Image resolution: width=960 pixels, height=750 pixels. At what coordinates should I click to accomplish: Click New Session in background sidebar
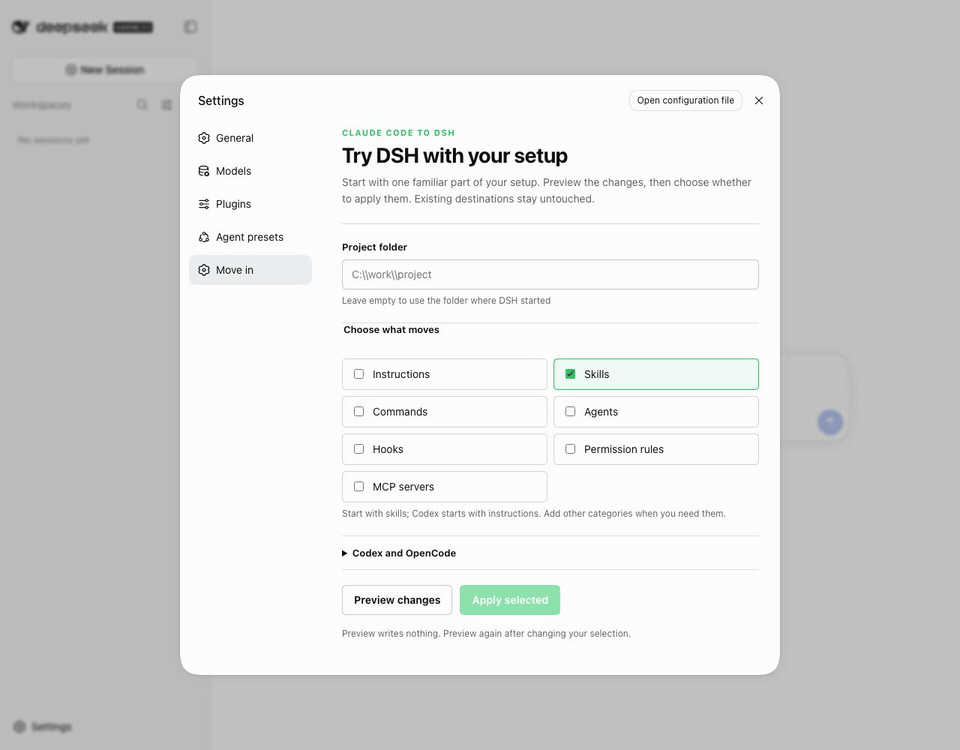pos(105,70)
